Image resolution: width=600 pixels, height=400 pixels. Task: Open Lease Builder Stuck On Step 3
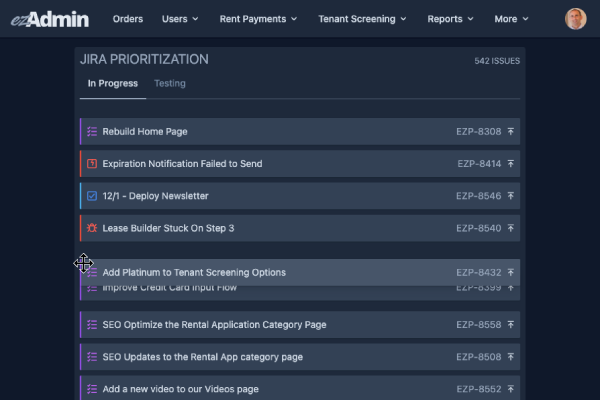point(300,228)
